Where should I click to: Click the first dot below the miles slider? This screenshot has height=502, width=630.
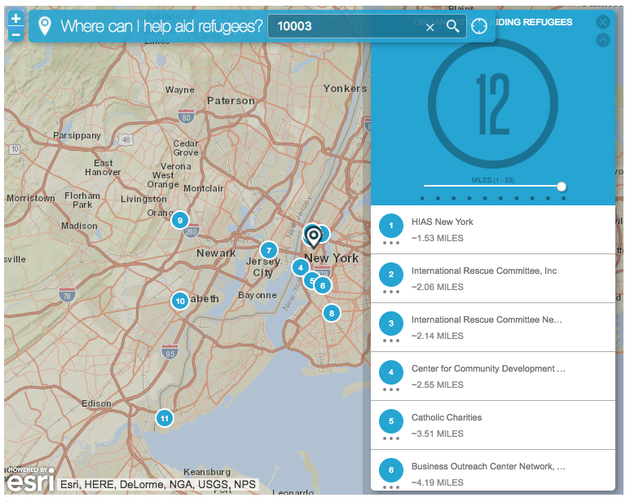(x=422, y=199)
